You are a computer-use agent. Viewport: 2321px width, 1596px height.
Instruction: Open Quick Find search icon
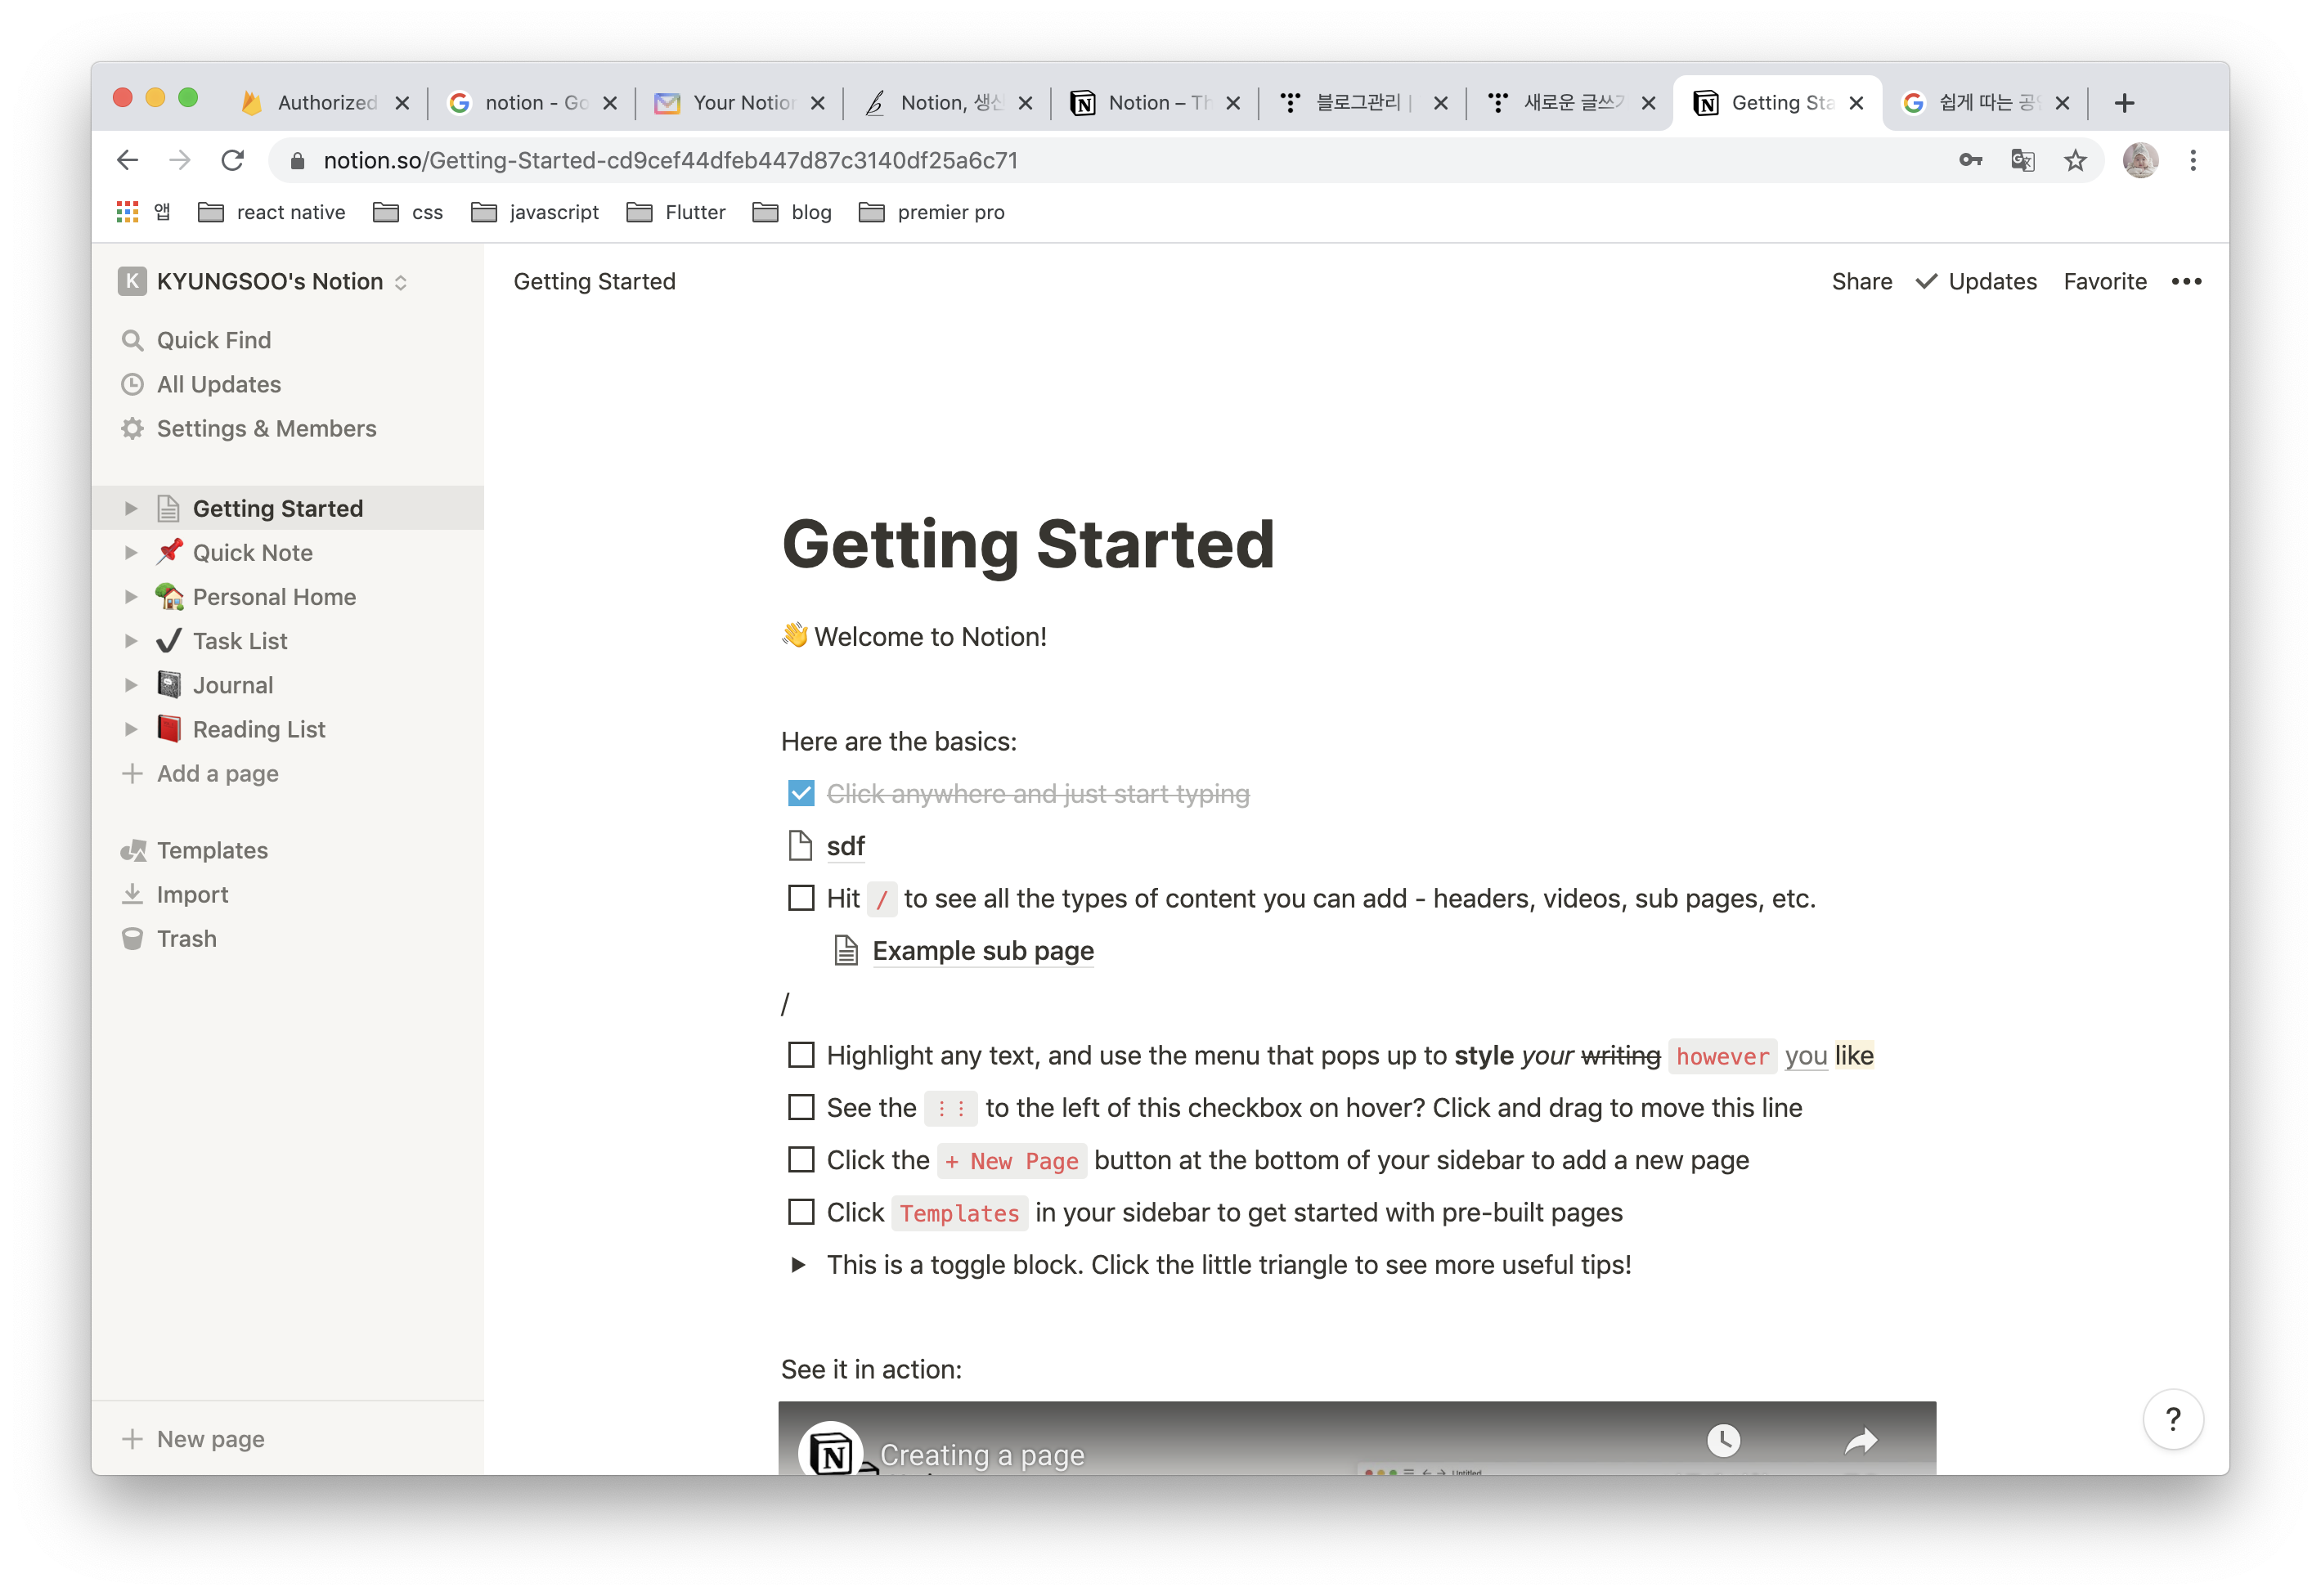132,340
